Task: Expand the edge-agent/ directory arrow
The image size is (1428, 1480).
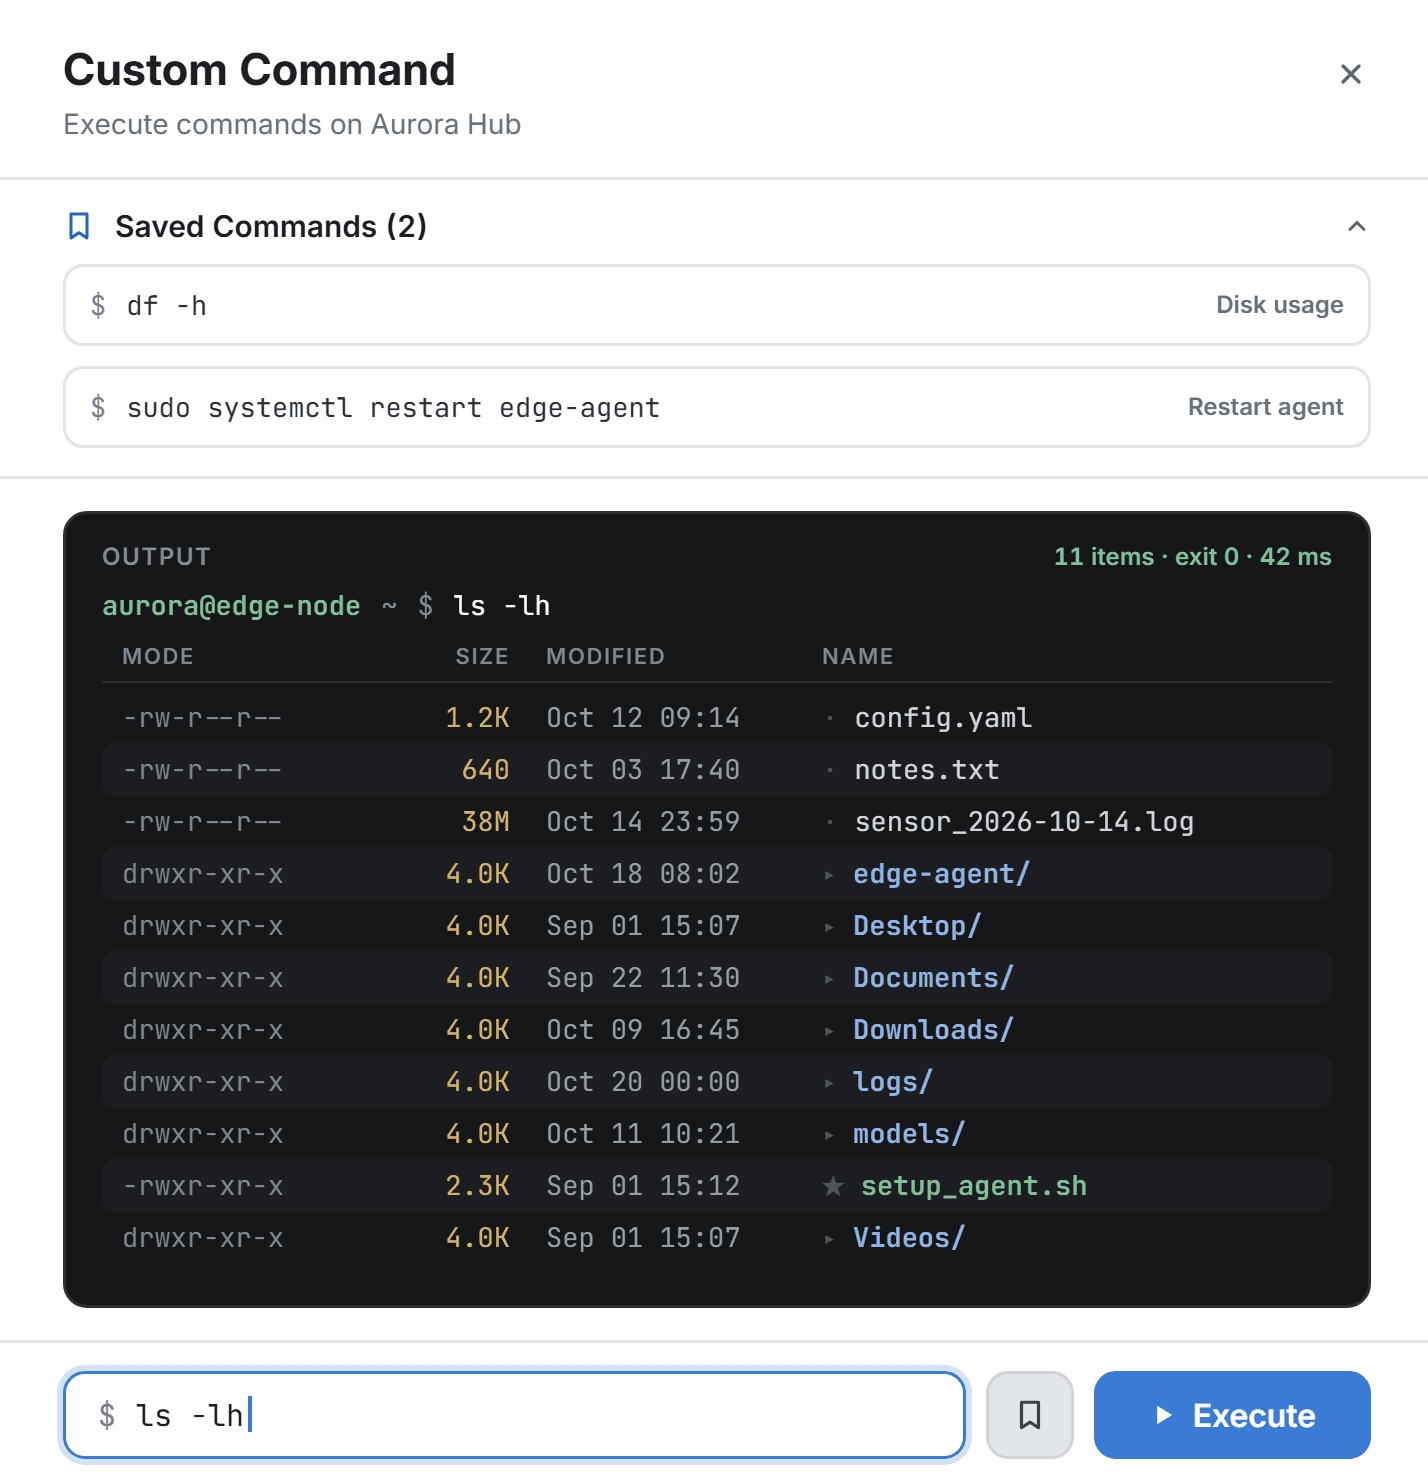Action: tap(829, 875)
